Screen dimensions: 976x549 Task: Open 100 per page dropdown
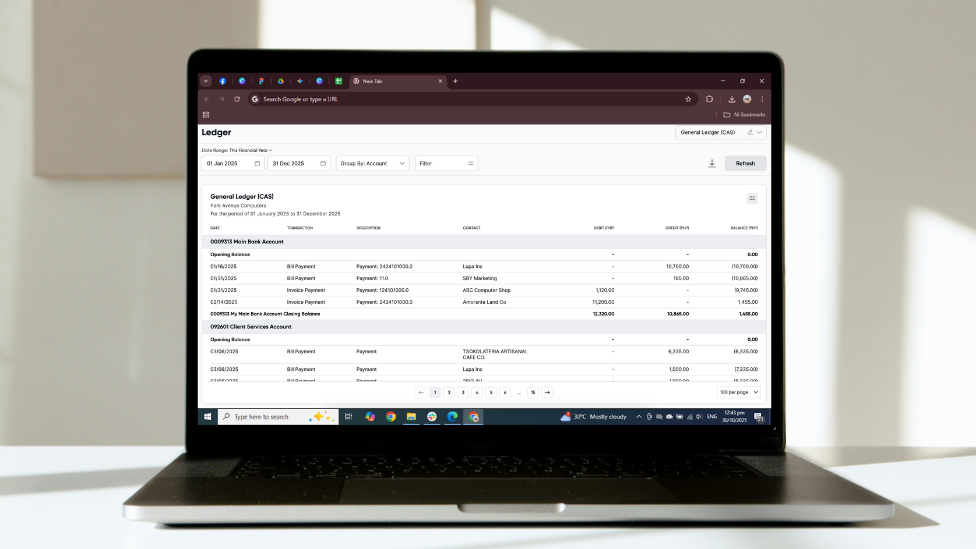[739, 392]
